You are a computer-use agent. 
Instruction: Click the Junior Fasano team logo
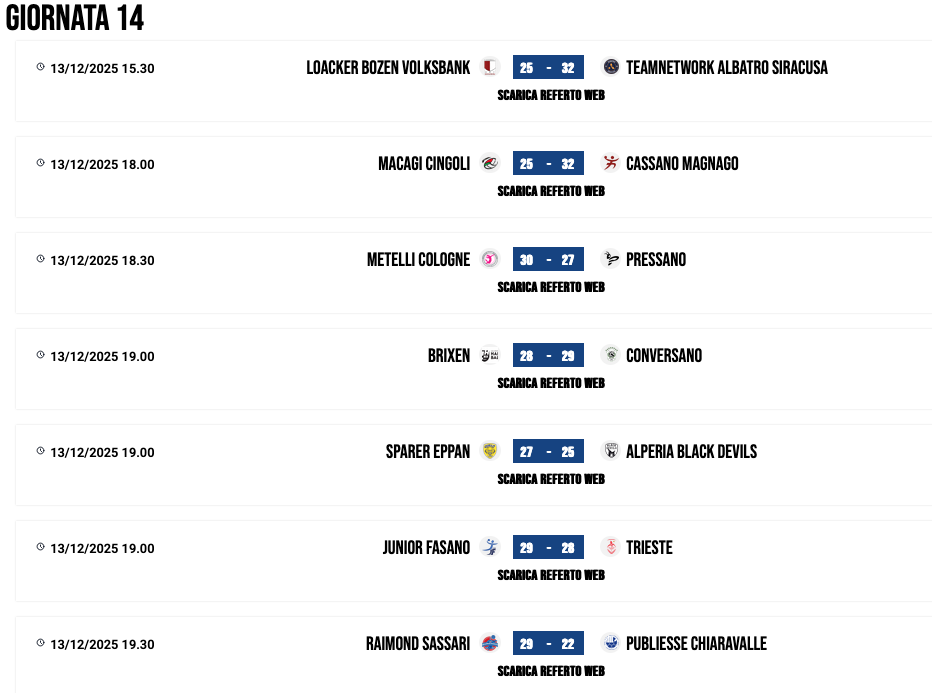click(x=490, y=547)
